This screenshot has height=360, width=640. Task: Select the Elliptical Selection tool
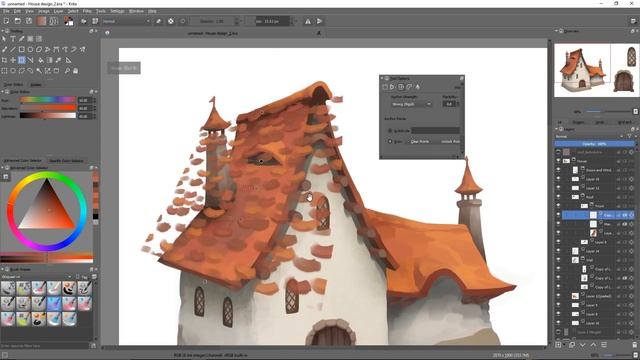coord(13,71)
